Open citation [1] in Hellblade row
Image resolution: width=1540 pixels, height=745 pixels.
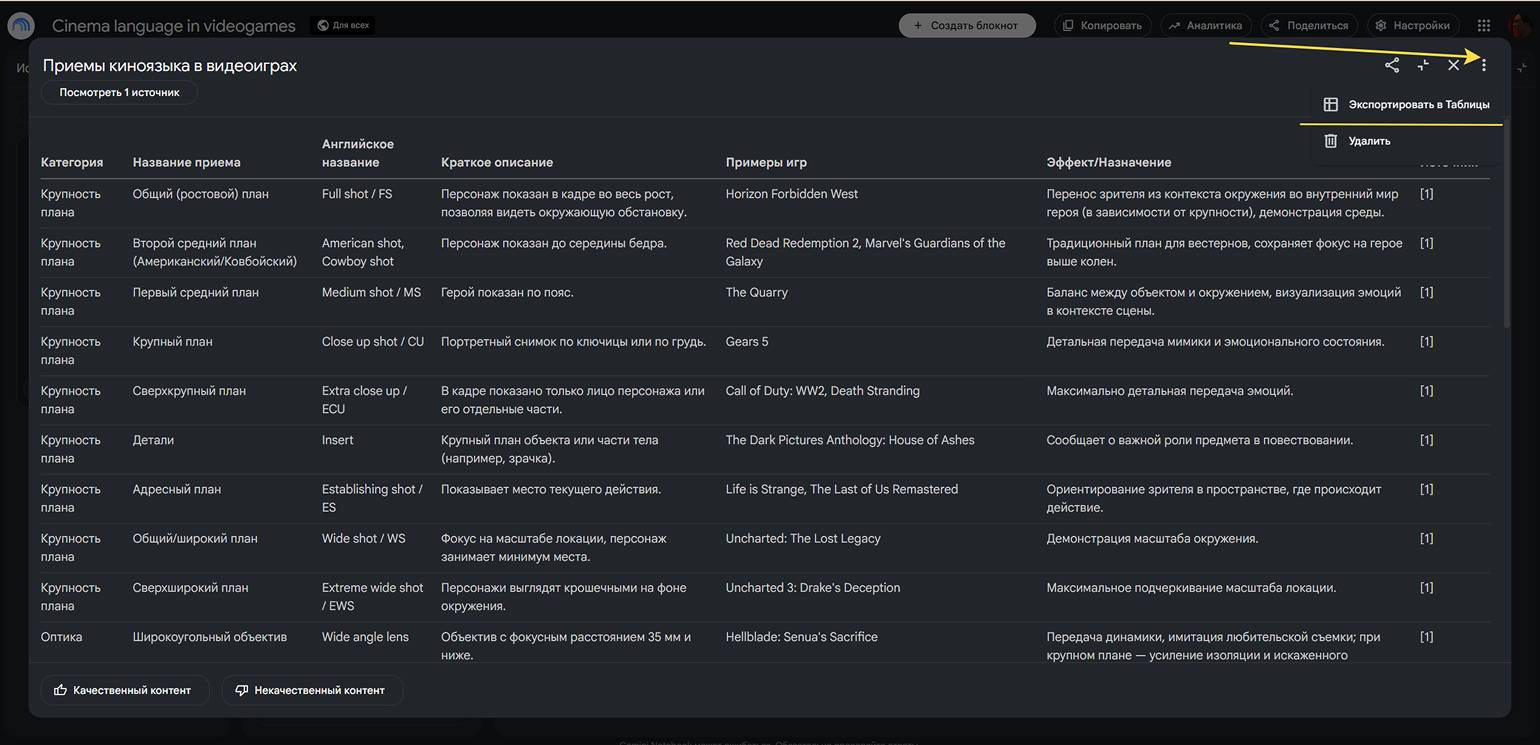pyautogui.click(x=1427, y=636)
